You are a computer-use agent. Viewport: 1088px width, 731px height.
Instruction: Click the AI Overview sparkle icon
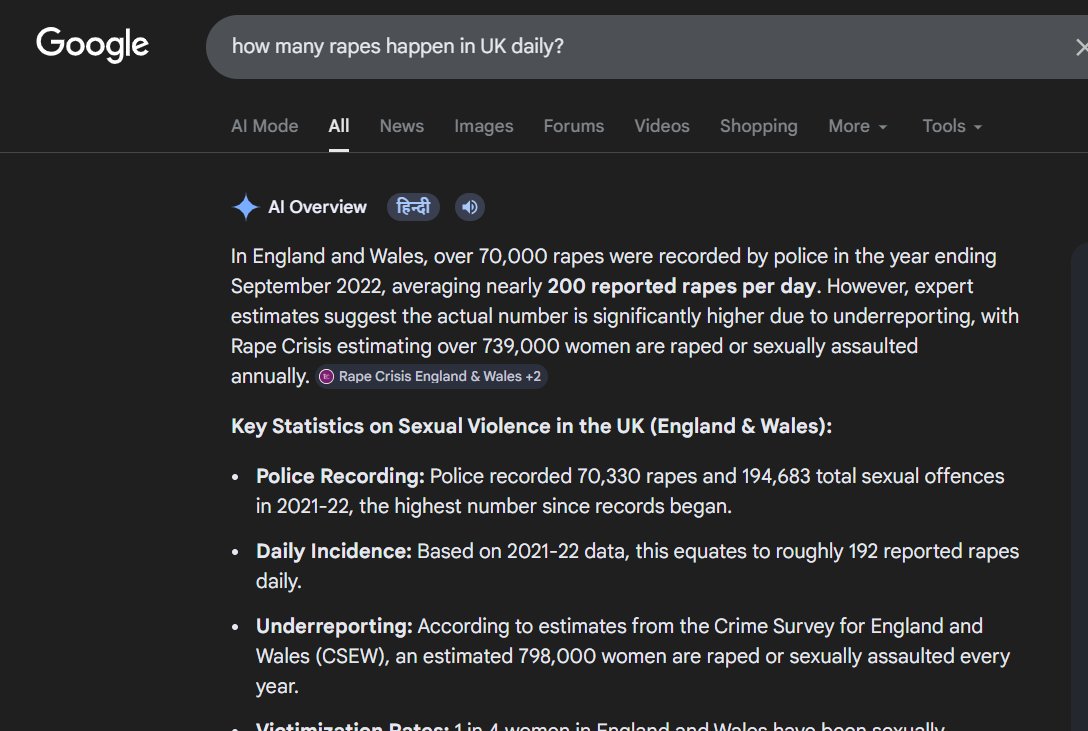[x=246, y=207]
